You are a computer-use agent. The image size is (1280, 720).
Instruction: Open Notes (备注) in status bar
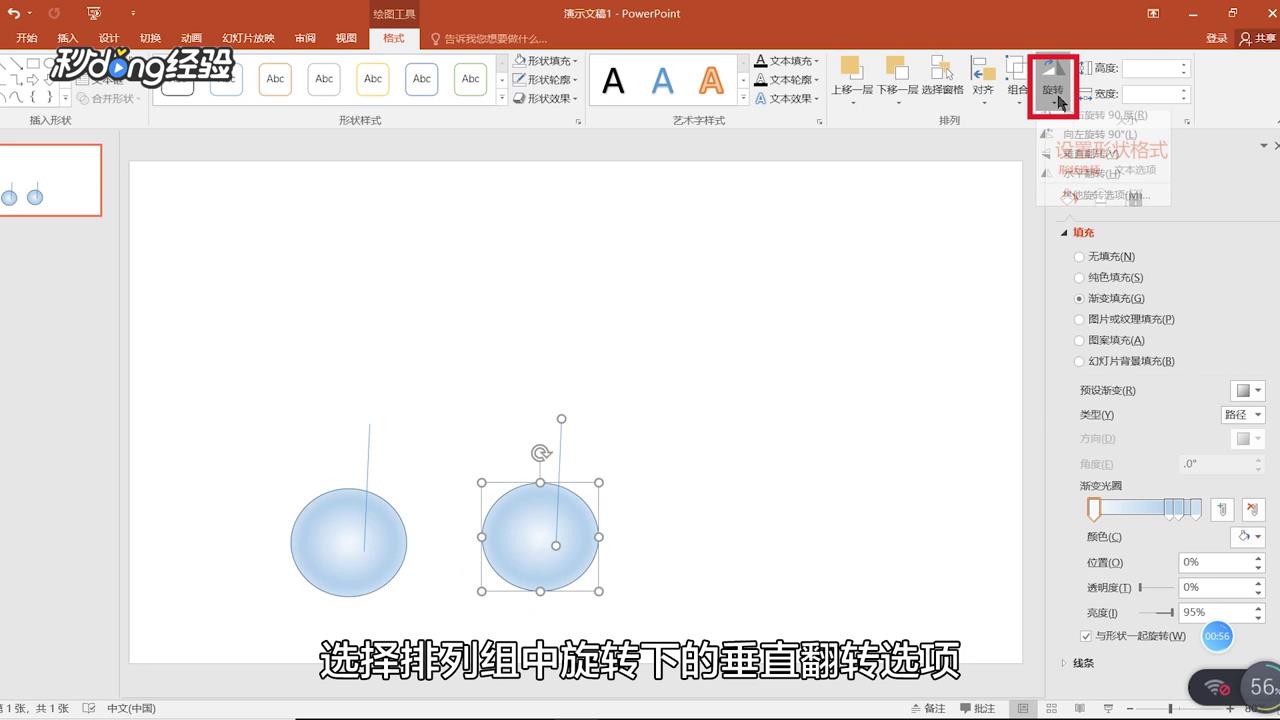pyautogui.click(x=927, y=708)
